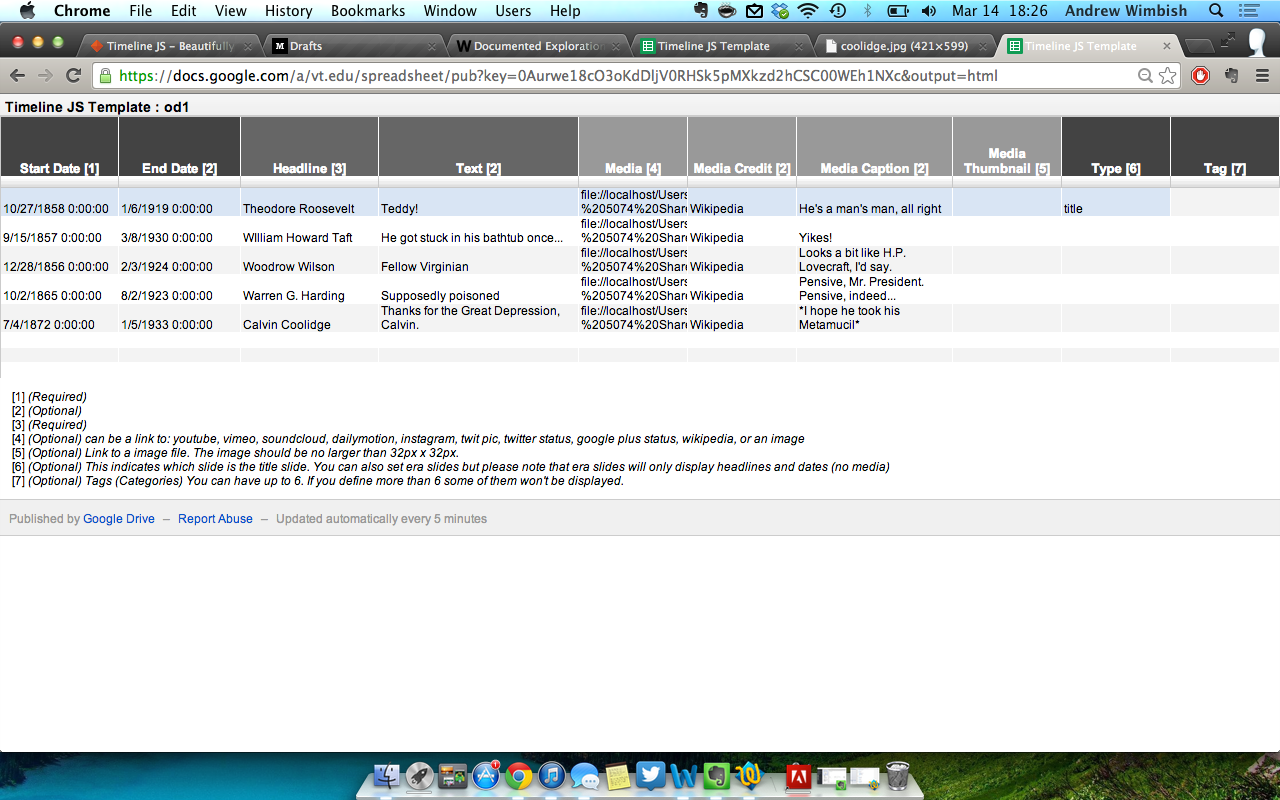This screenshot has height=800, width=1280.
Task: Open iTunes from the dock
Action: pos(551,775)
